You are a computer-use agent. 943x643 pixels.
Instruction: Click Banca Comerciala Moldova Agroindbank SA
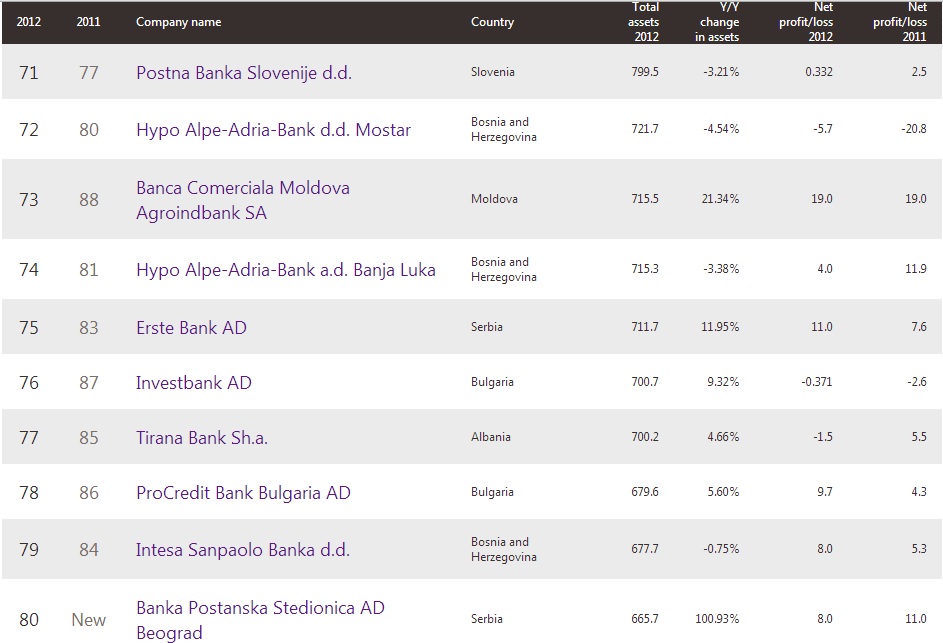(242, 200)
